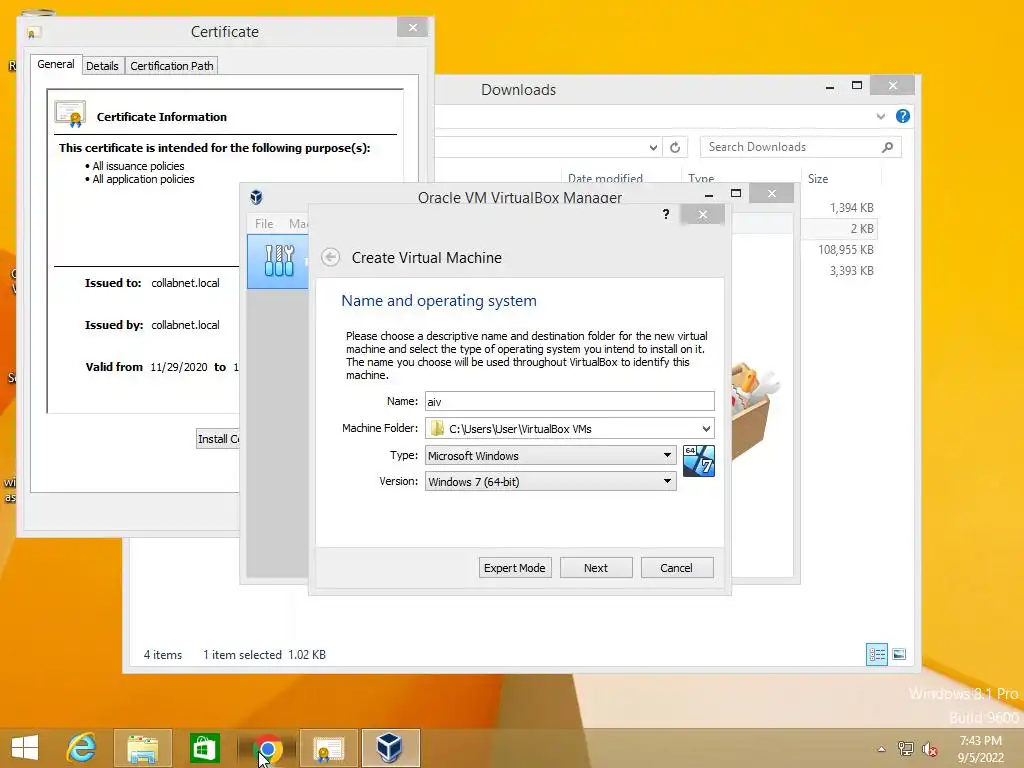Select the 1,394 KB file row

point(838,208)
